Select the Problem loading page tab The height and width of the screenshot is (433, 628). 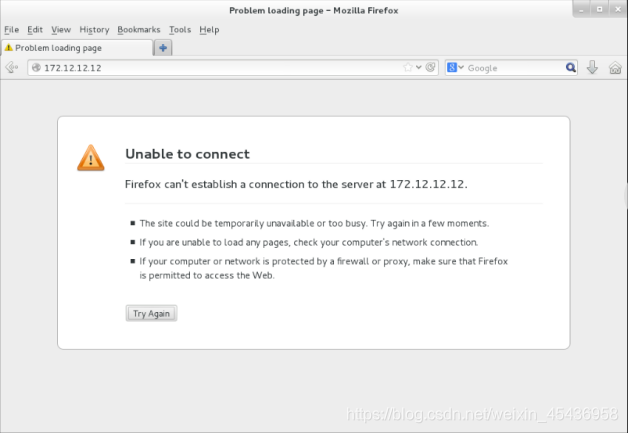coord(77,48)
